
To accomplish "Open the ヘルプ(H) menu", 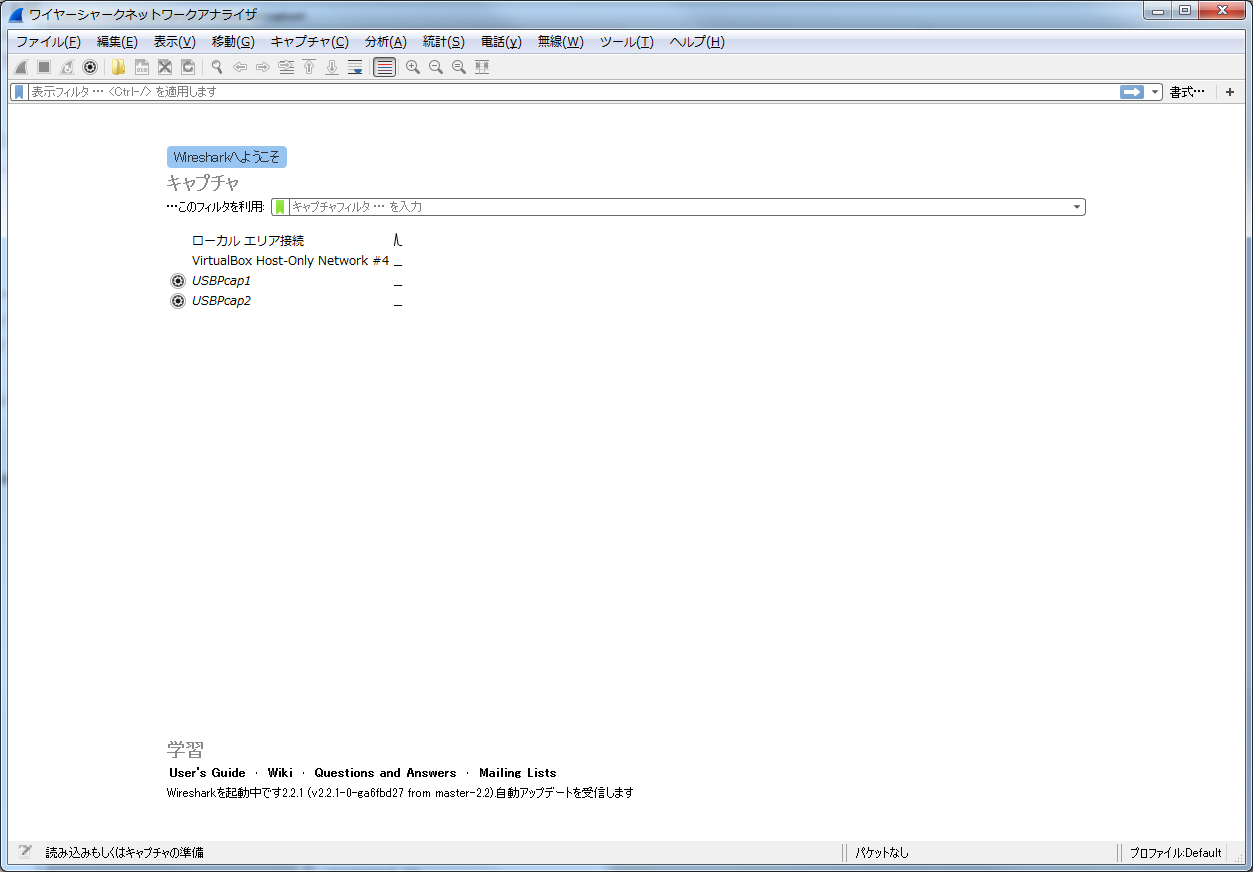I will point(697,42).
